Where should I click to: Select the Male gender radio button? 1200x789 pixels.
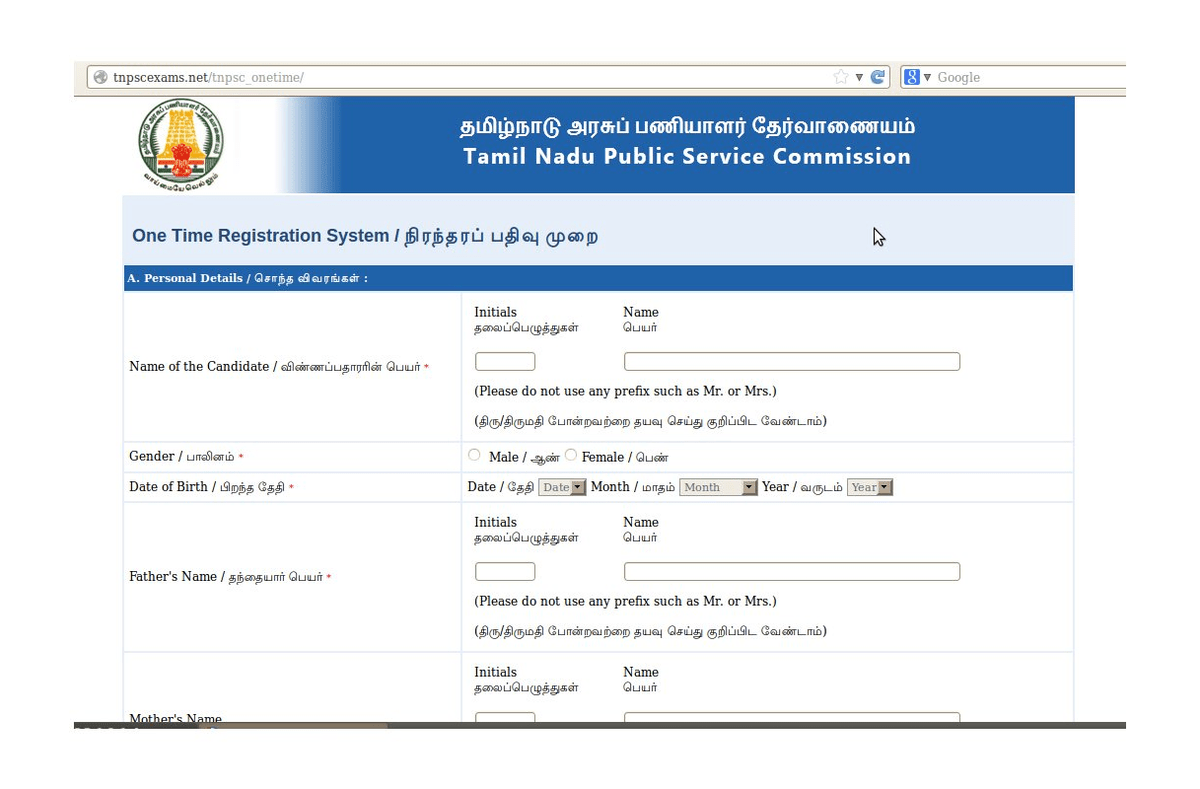click(474, 455)
